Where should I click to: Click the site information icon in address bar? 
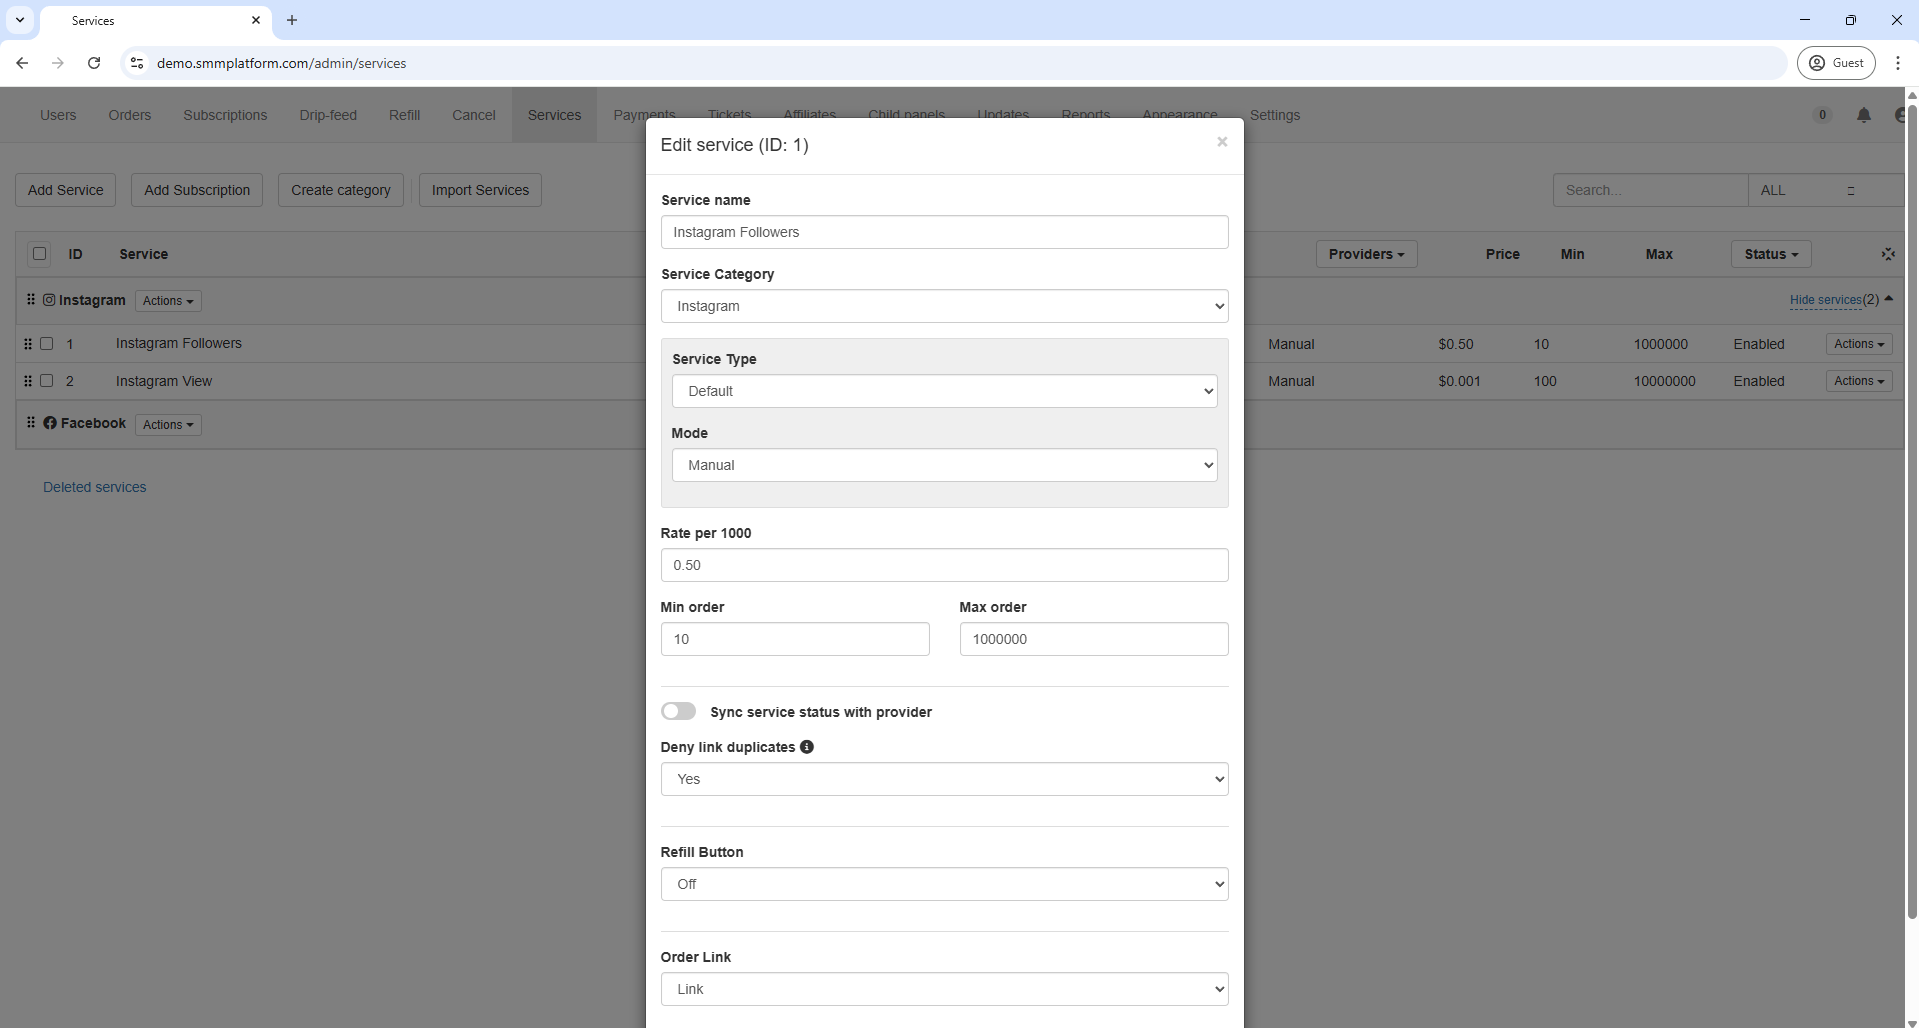tap(137, 63)
